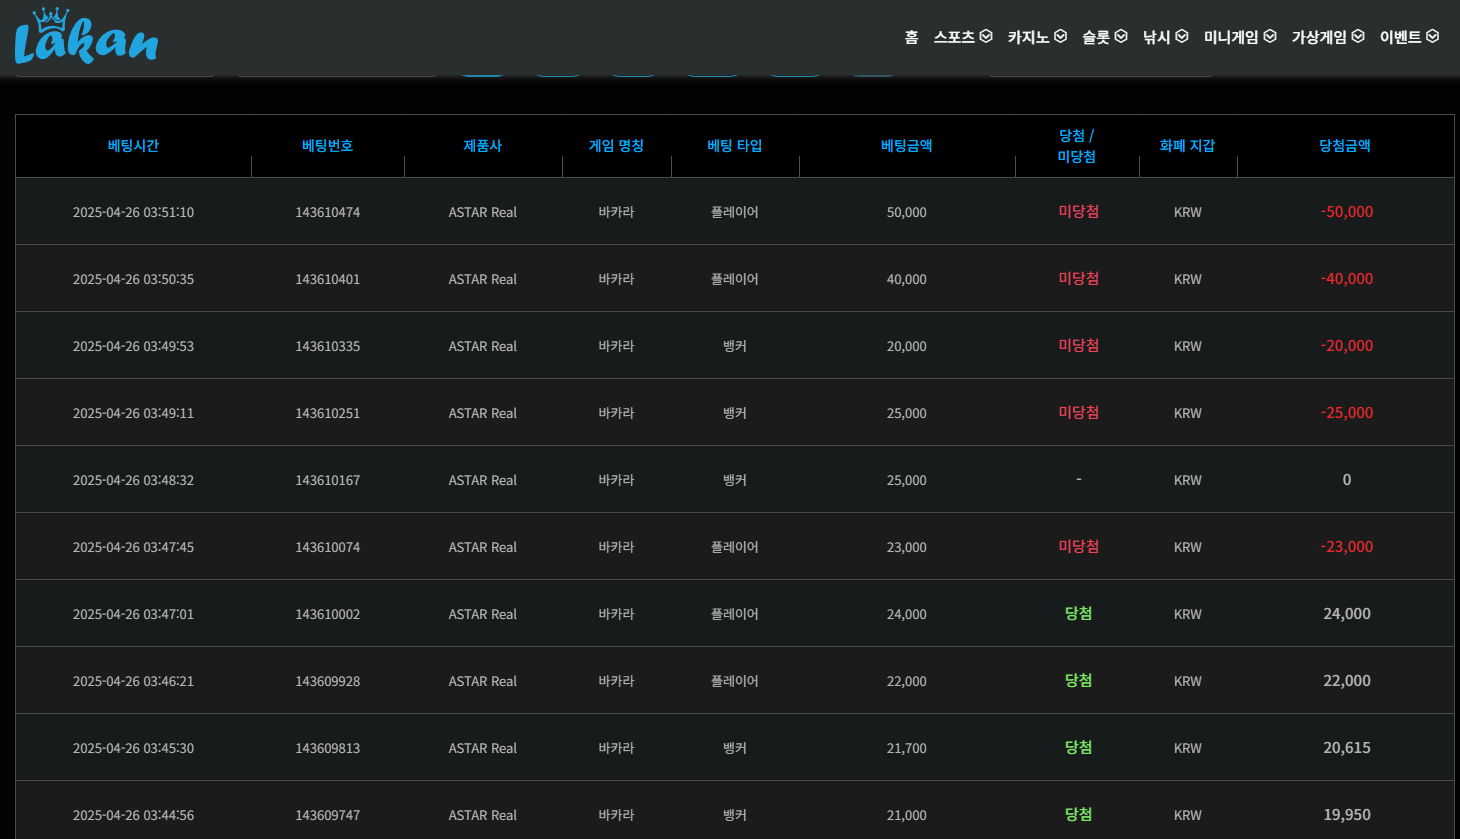Click the red -50,000 payout amount

click(x=1346, y=212)
